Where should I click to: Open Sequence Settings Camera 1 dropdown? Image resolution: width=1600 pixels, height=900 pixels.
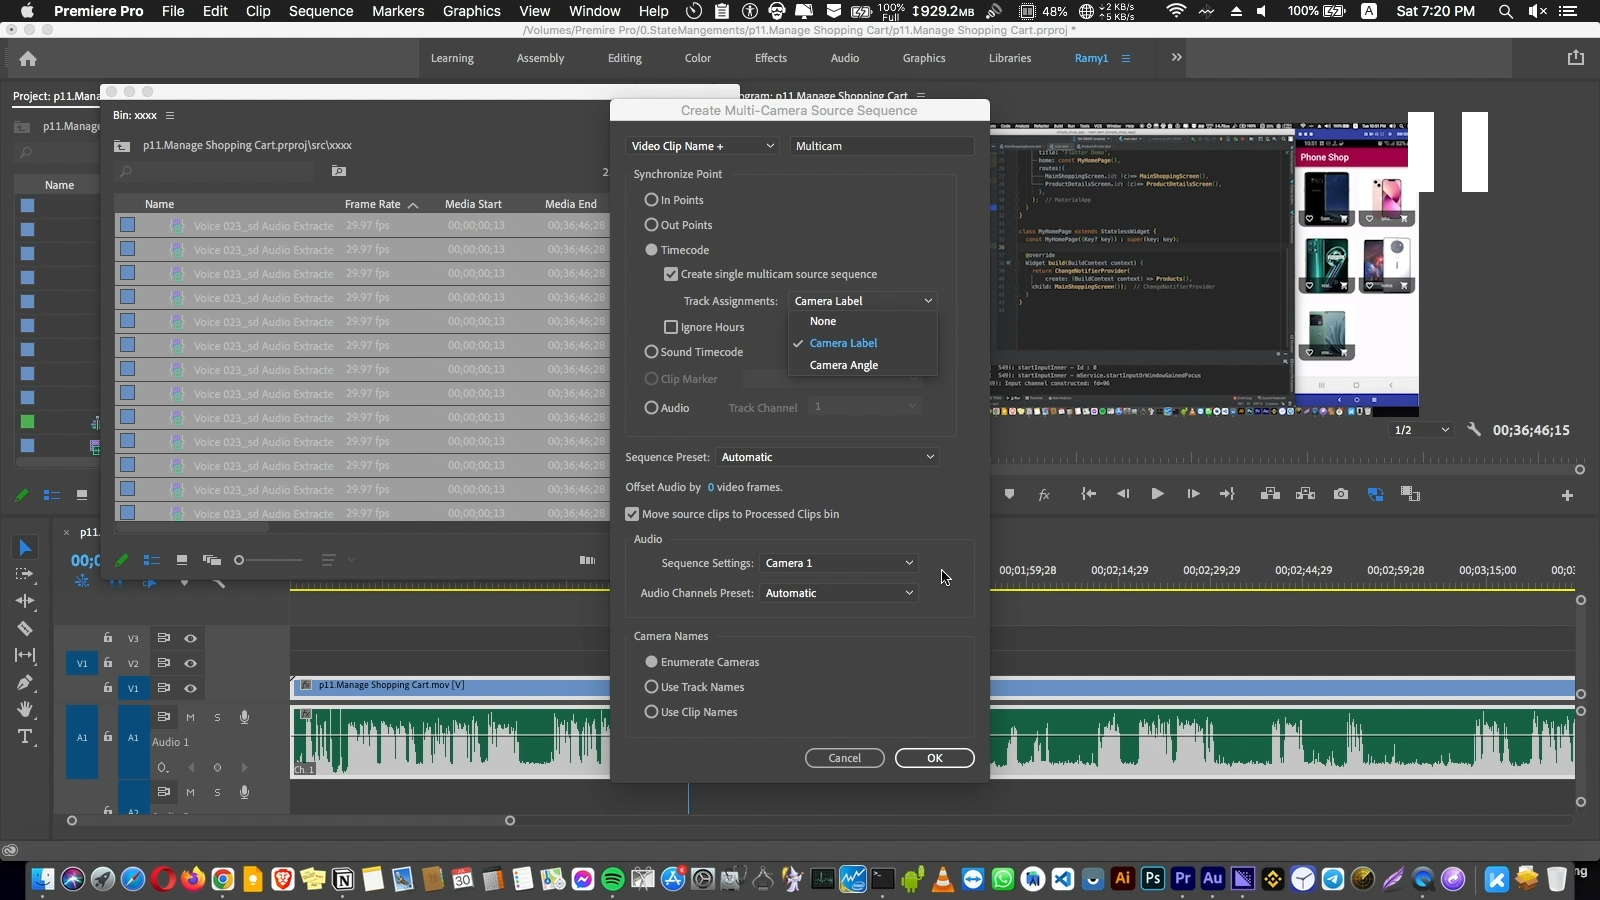(x=839, y=563)
